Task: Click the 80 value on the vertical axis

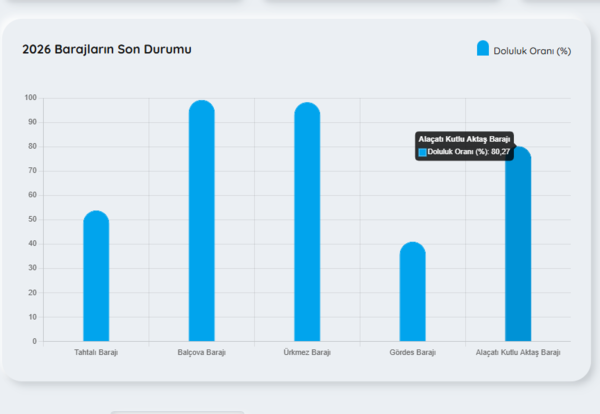Action: tap(32, 147)
